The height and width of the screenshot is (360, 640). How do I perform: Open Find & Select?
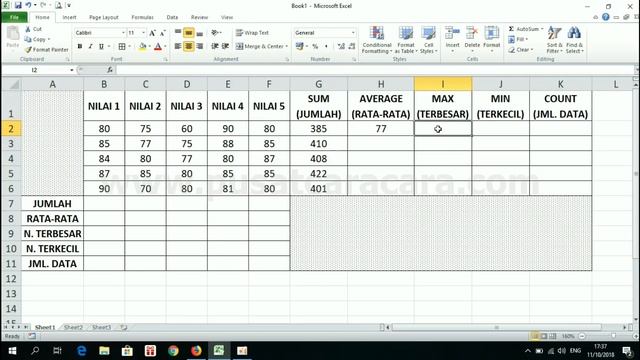(x=574, y=40)
